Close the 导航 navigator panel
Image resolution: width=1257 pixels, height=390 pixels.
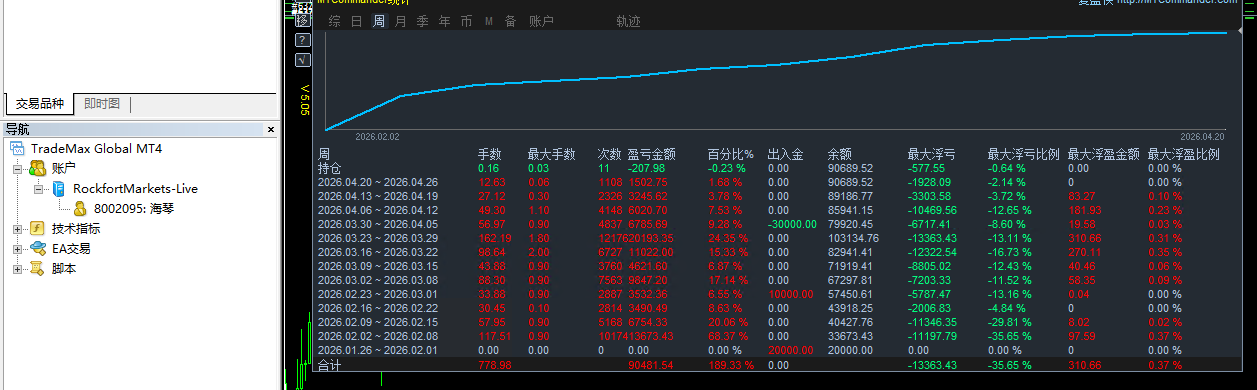[x=270, y=129]
